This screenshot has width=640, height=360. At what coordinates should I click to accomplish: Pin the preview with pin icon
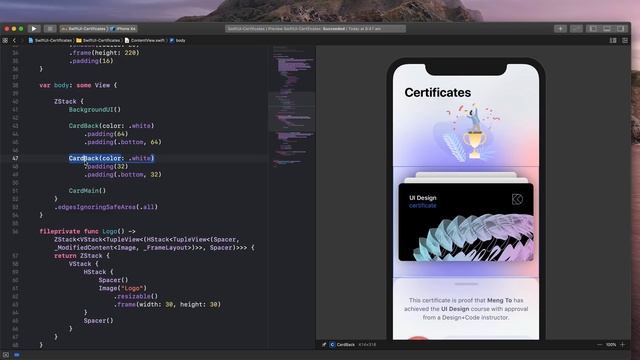(x=324, y=344)
